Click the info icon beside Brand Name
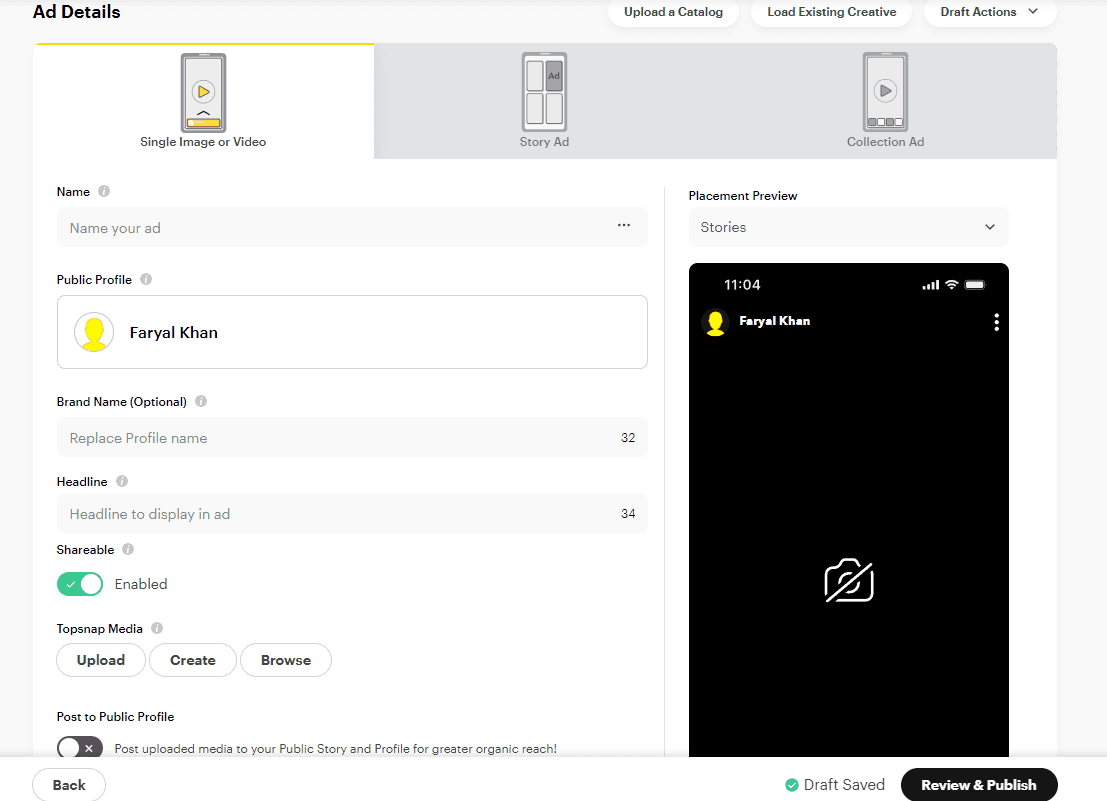Viewport: 1107px width, 801px height. point(201,401)
